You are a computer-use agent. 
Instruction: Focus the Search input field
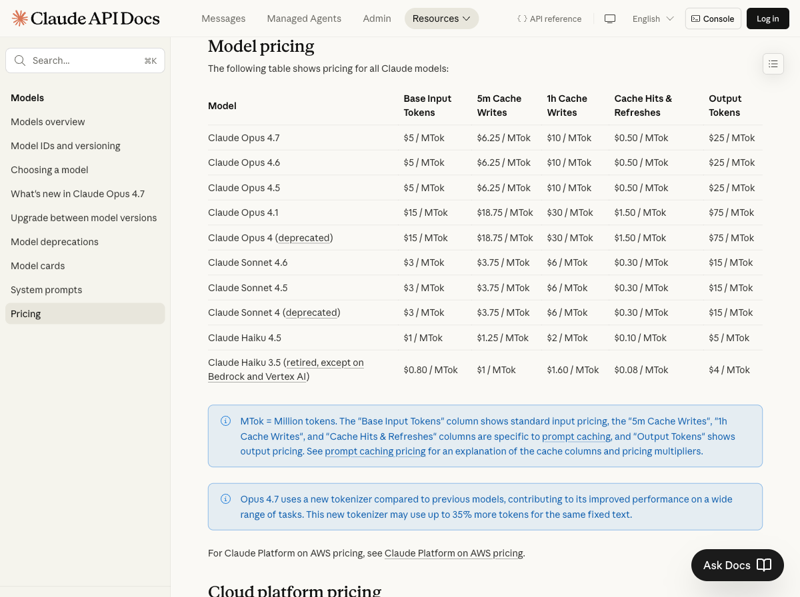point(85,61)
